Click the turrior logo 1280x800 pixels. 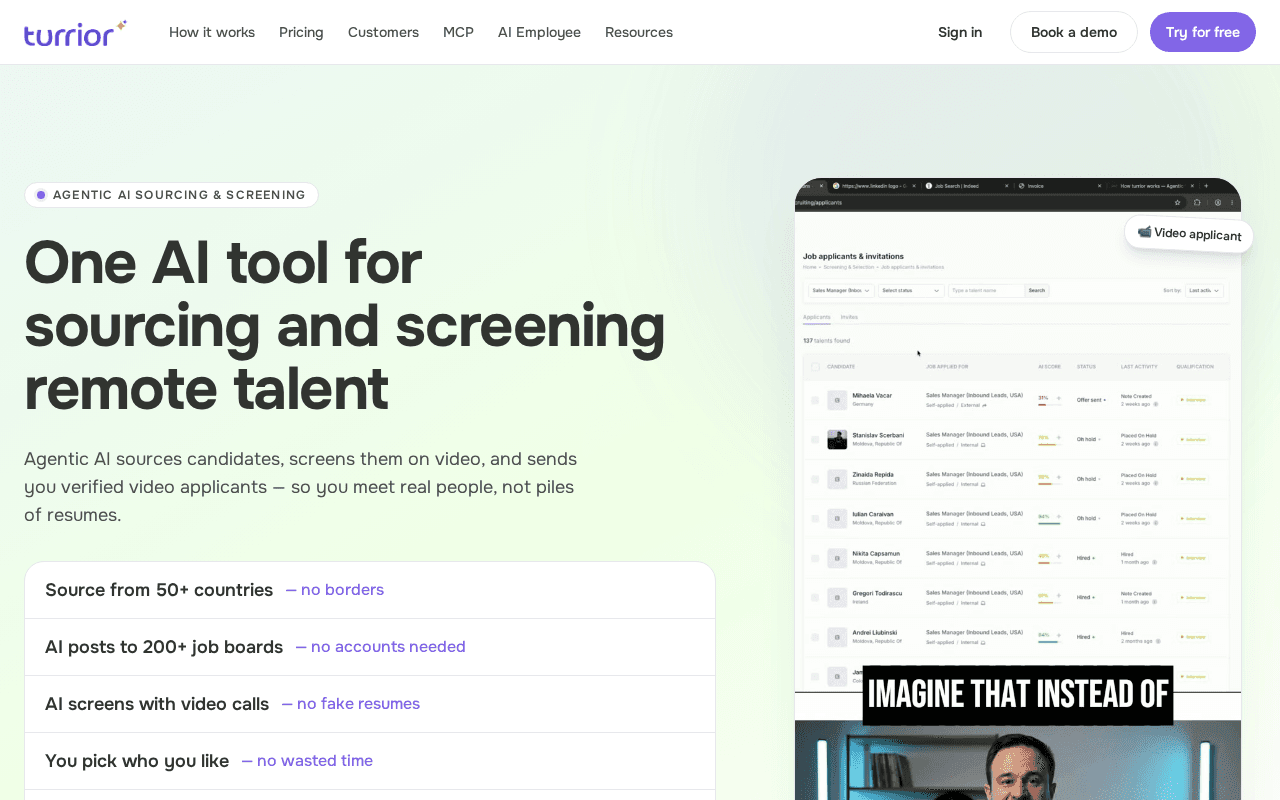click(75, 33)
